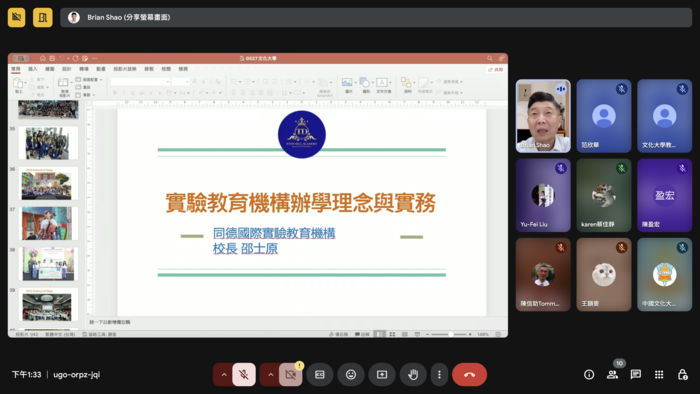Viewport: 700px width, 394px height.
Task: Click the notes area 按一下以新增備忘稿
Action: pos(110,322)
